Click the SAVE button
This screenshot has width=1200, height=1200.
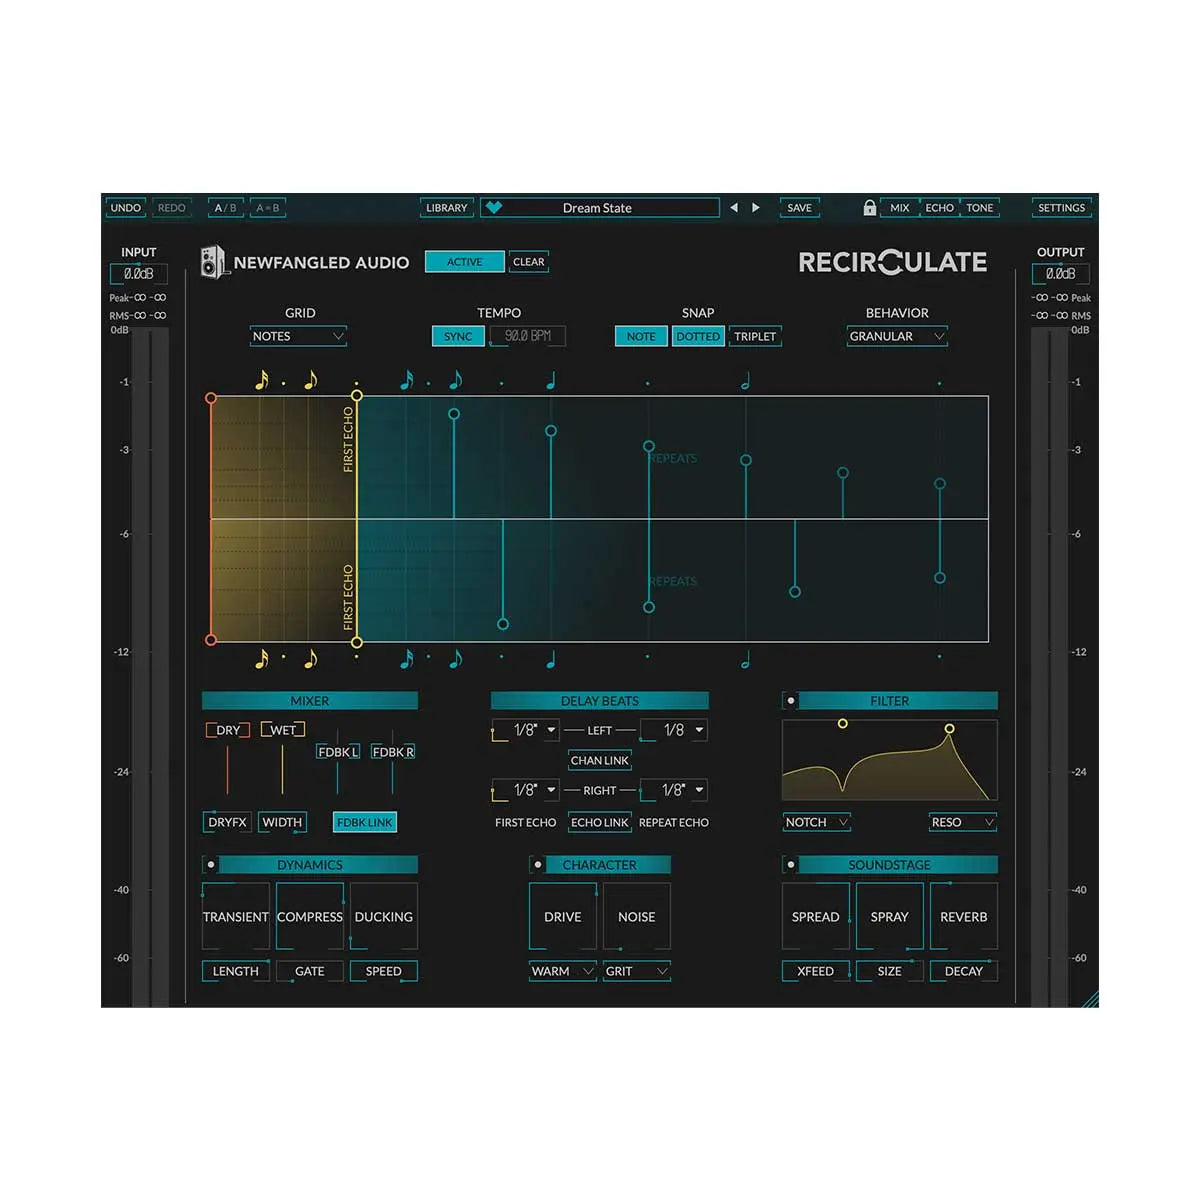798,208
